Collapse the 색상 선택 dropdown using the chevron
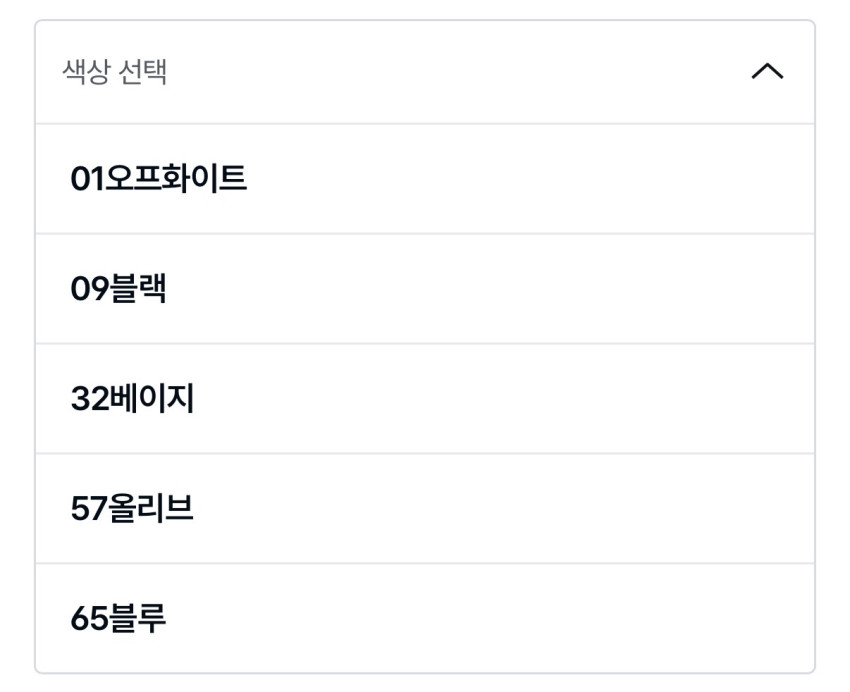Screen dimensions: 850x692 [x=766, y=73]
